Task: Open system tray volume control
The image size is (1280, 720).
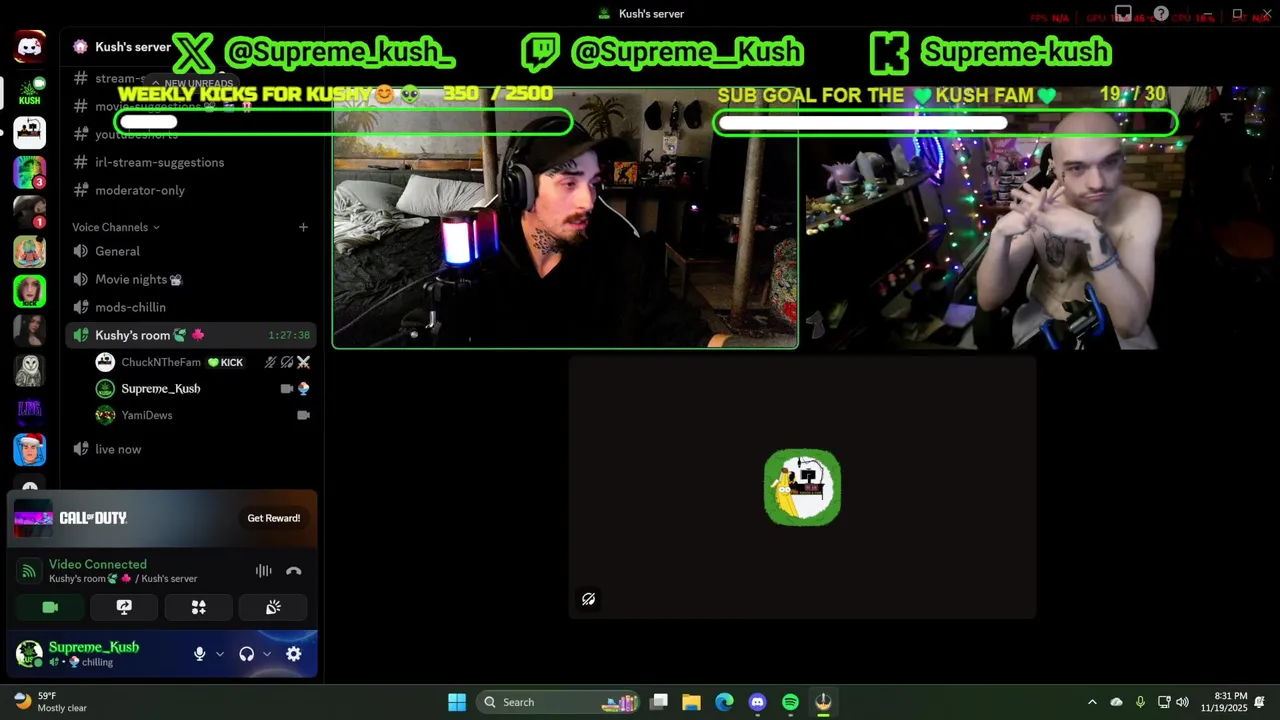Action: (1183, 702)
